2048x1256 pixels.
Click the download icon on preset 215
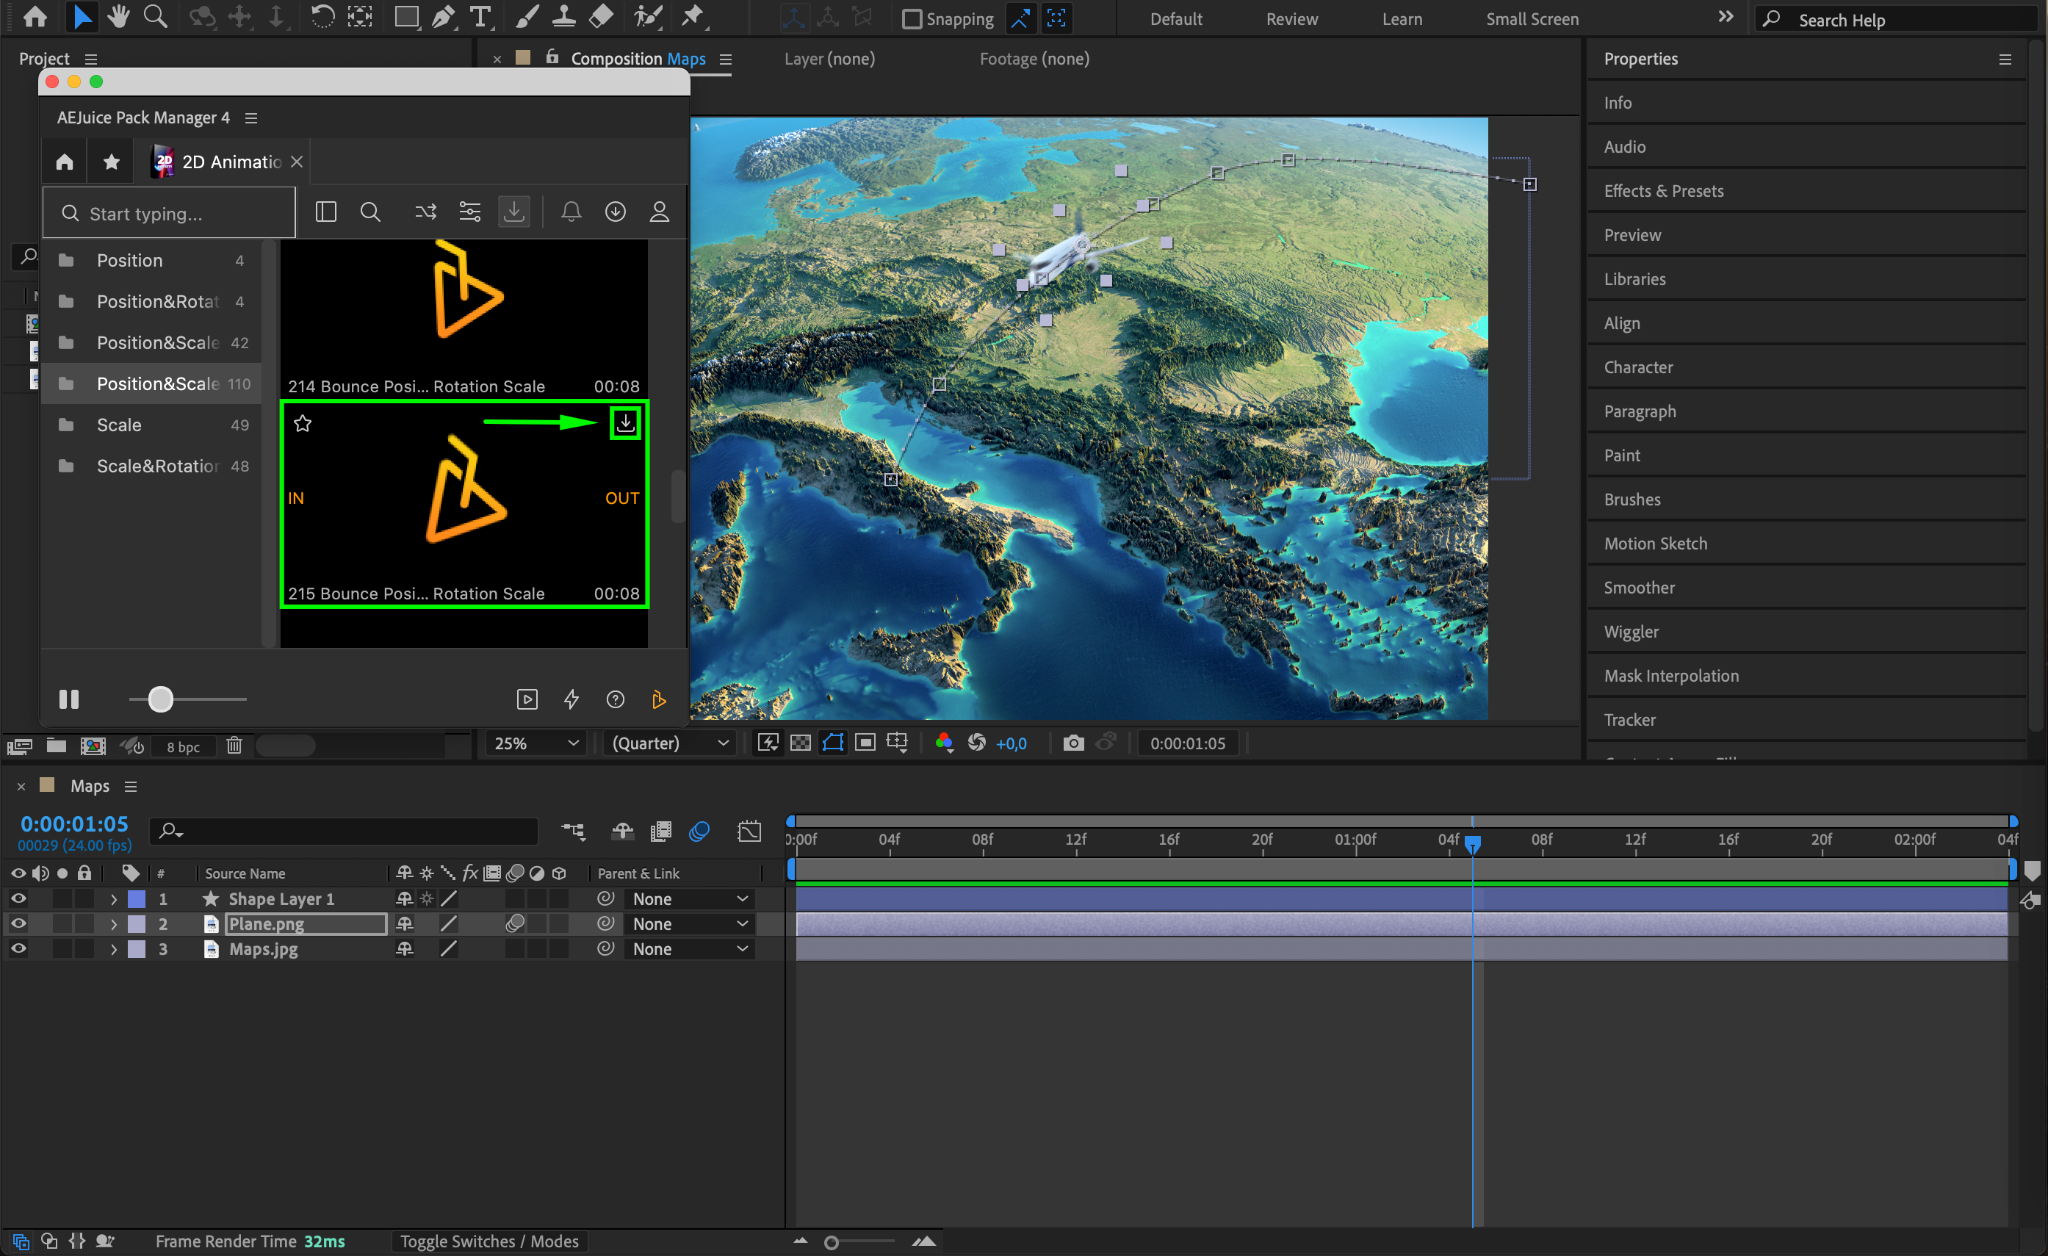[625, 423]
